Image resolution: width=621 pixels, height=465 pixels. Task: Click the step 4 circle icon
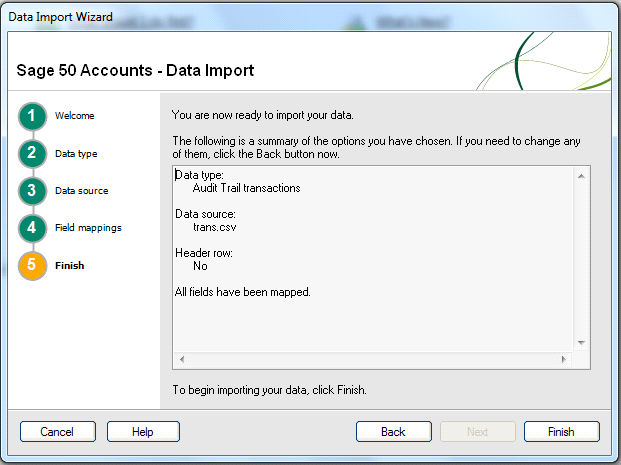pos(32,228)
